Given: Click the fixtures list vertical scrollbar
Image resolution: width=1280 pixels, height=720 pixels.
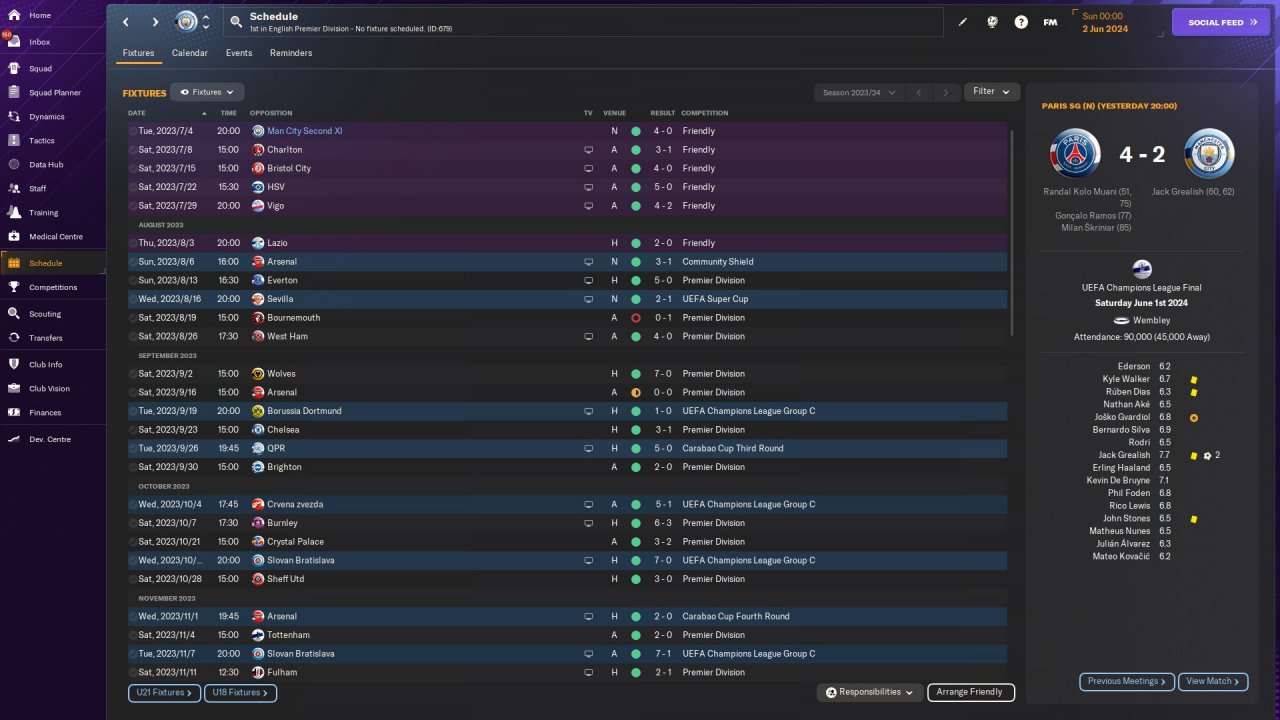Looking at the screenshot, I should tap(1011, 230).
